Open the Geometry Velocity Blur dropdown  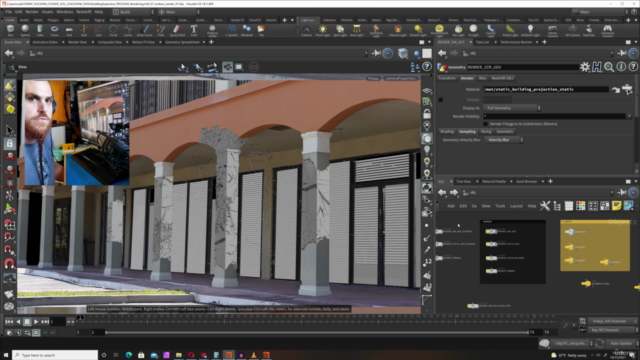(504, 140)
